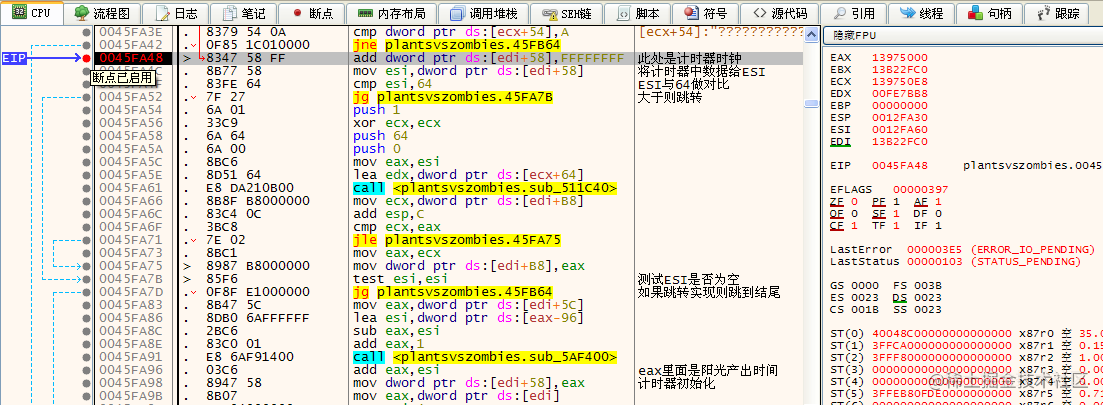The width and height of the screenshot is (1103, 405).
Task: Switch to the CPU tab
Action: [x=31, y=13]
